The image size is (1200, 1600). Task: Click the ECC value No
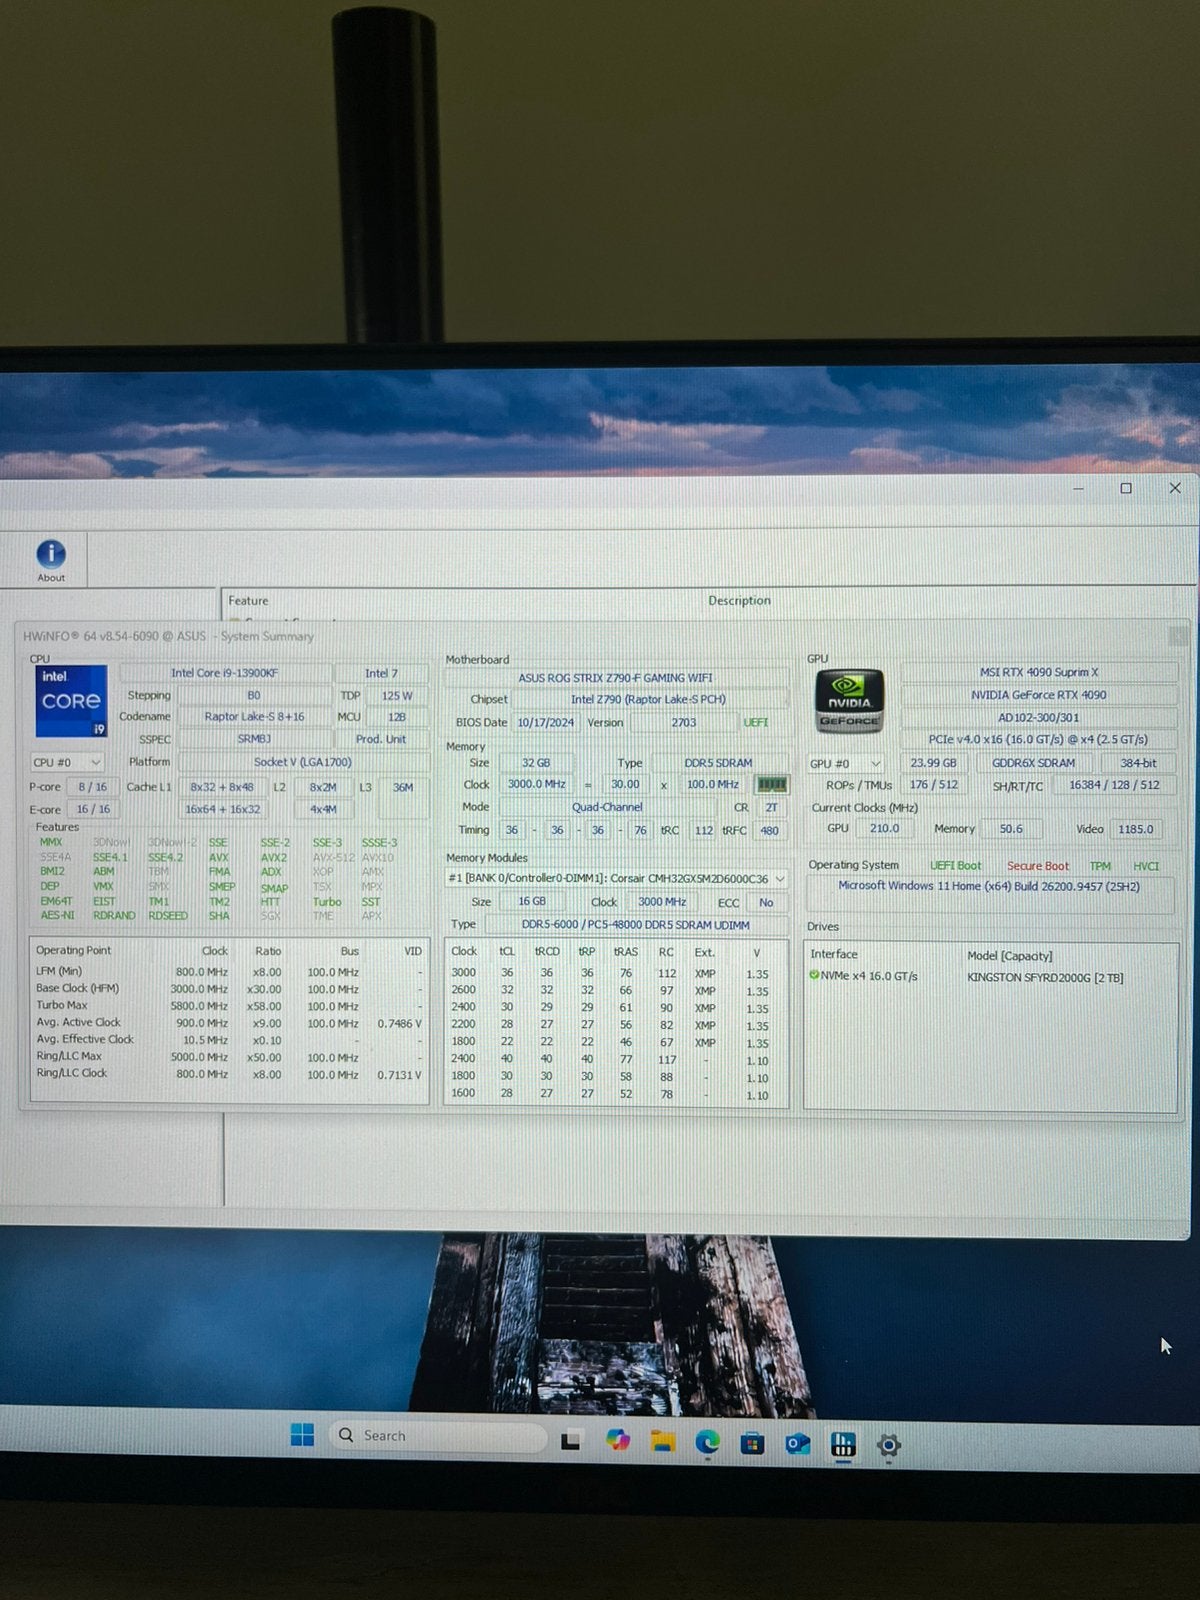766,902
